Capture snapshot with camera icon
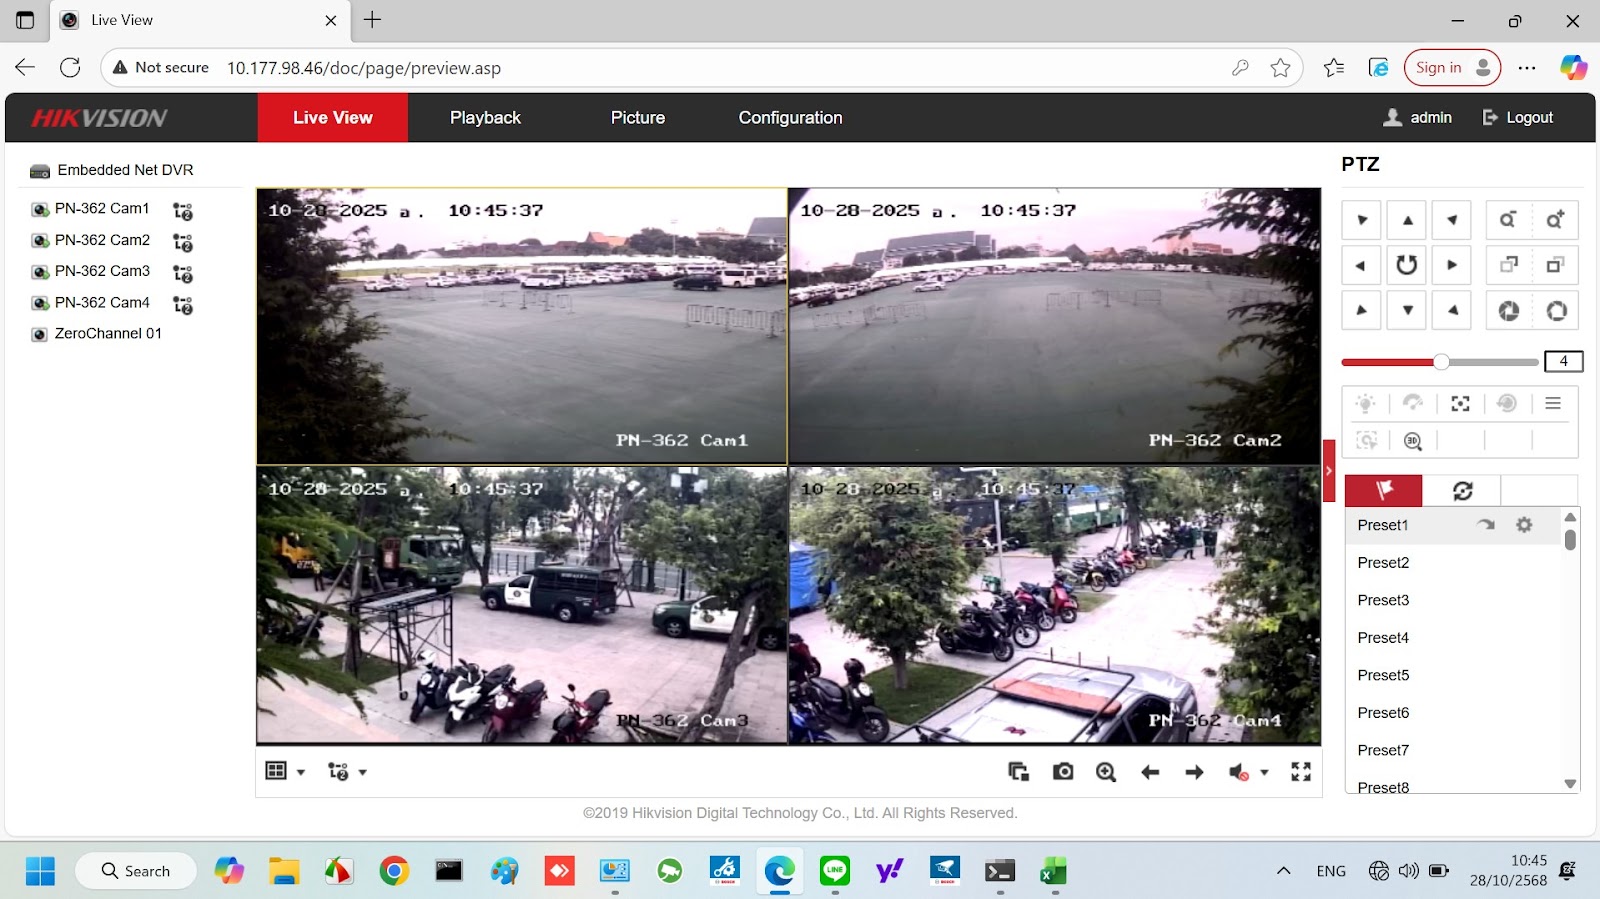 pyautogui.click(x=1063, y=771)
